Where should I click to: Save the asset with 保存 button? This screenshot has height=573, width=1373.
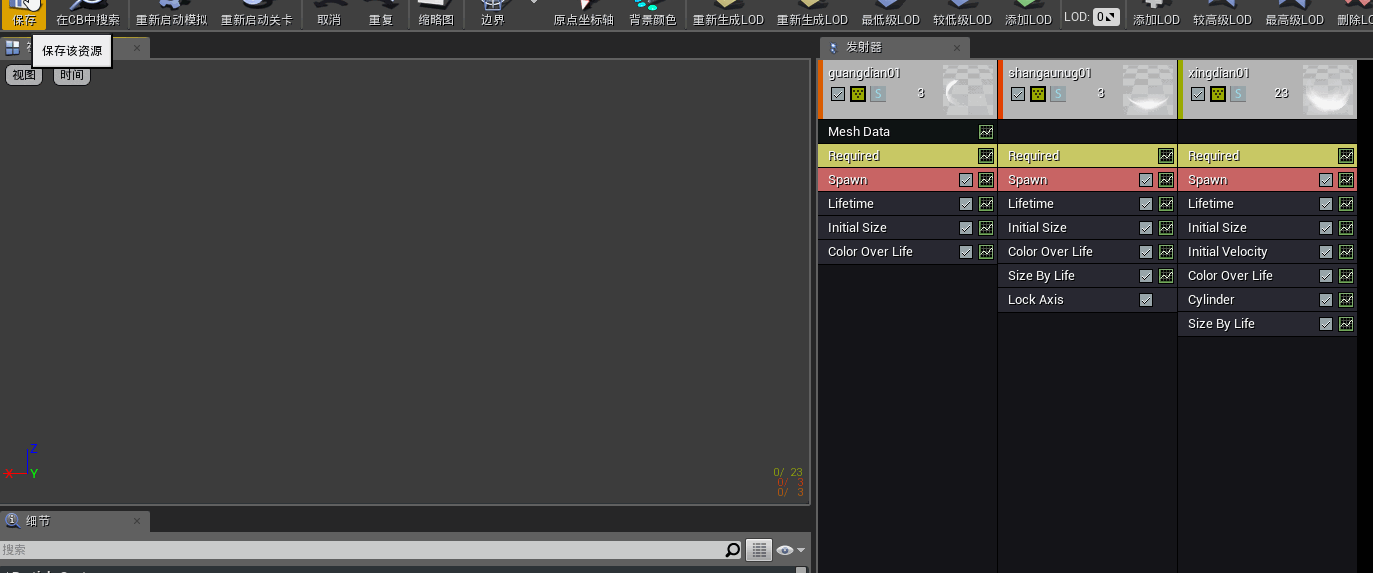tap(24, 14)
